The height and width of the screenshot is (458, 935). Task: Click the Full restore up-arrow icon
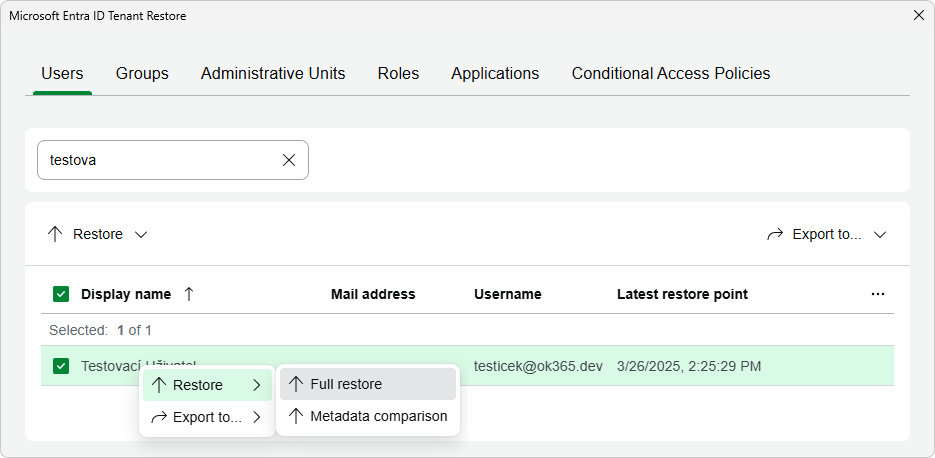coord(296,384)
